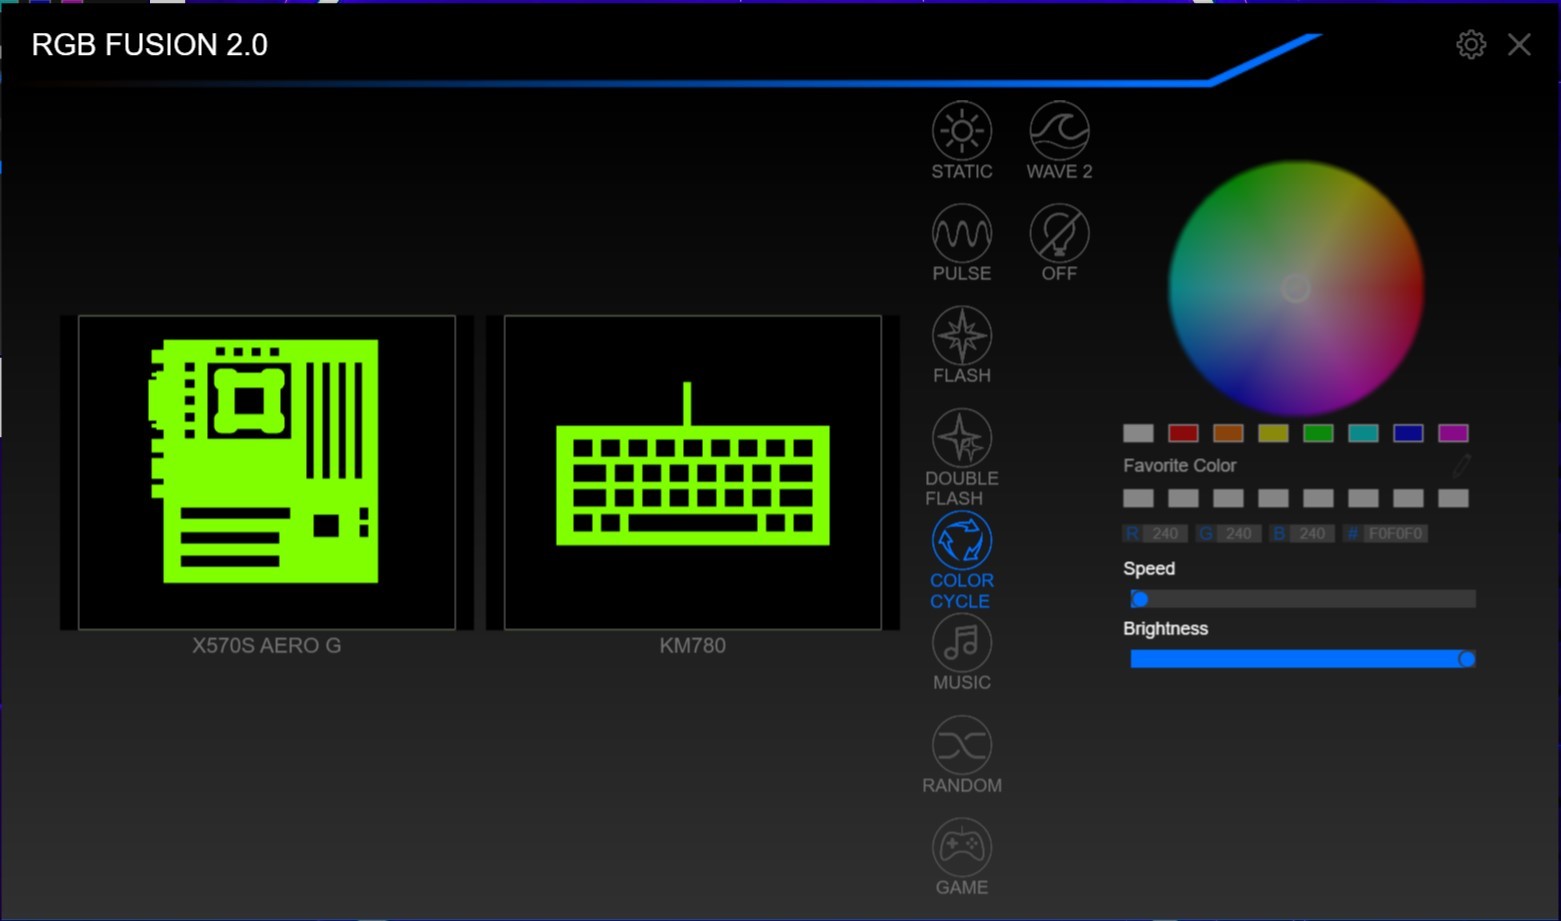1561x921 pixels.
Task: Select the fifth Favorite Color slot
Action: point(1318,498)
